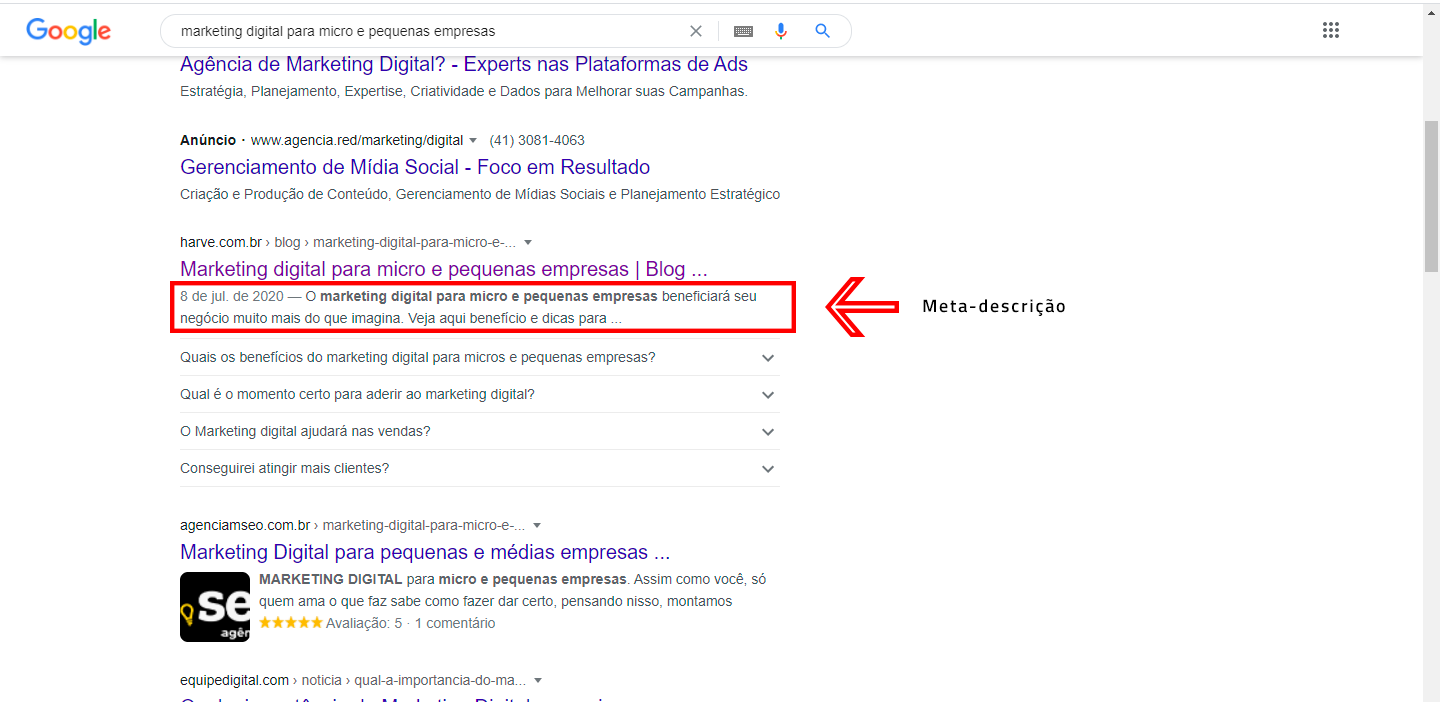1440x702 pixels.
Task: Click the star rating on agenciamseo result
Action: (291, 621)
